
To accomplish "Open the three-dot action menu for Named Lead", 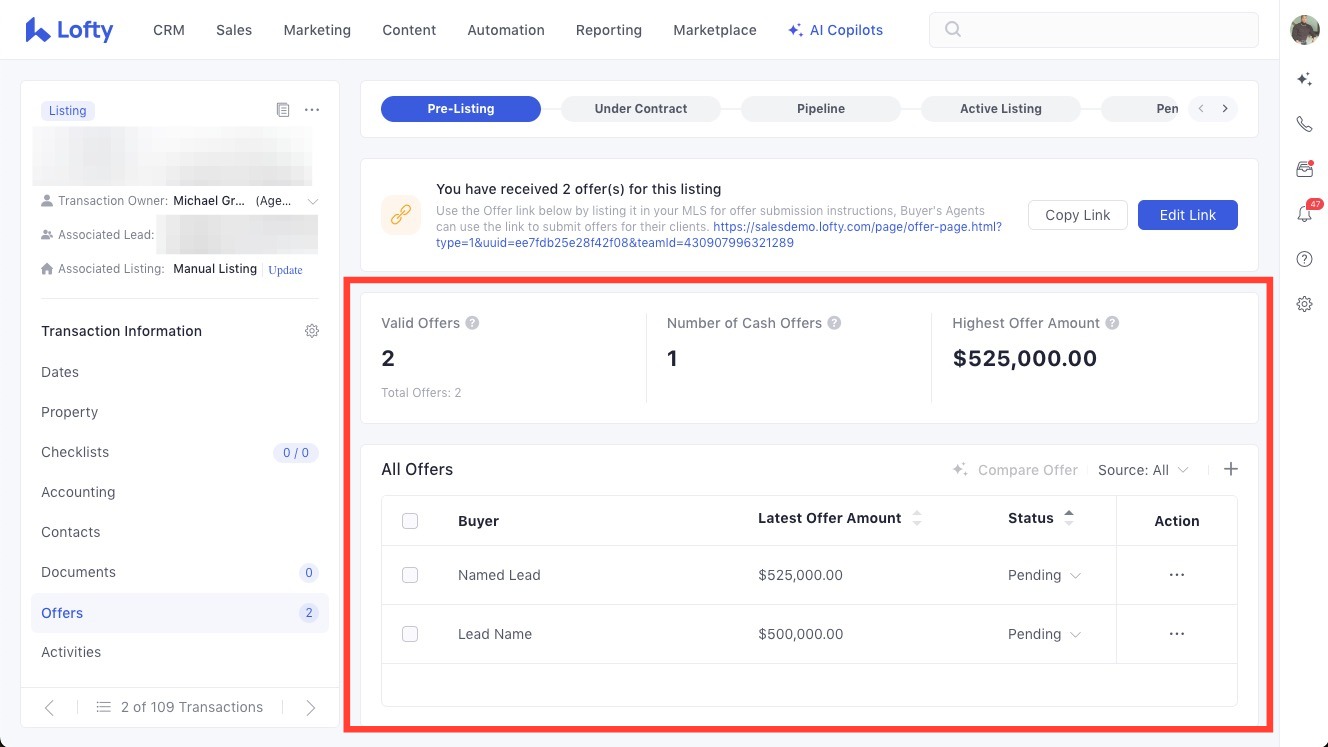I will pos(1176,575).
